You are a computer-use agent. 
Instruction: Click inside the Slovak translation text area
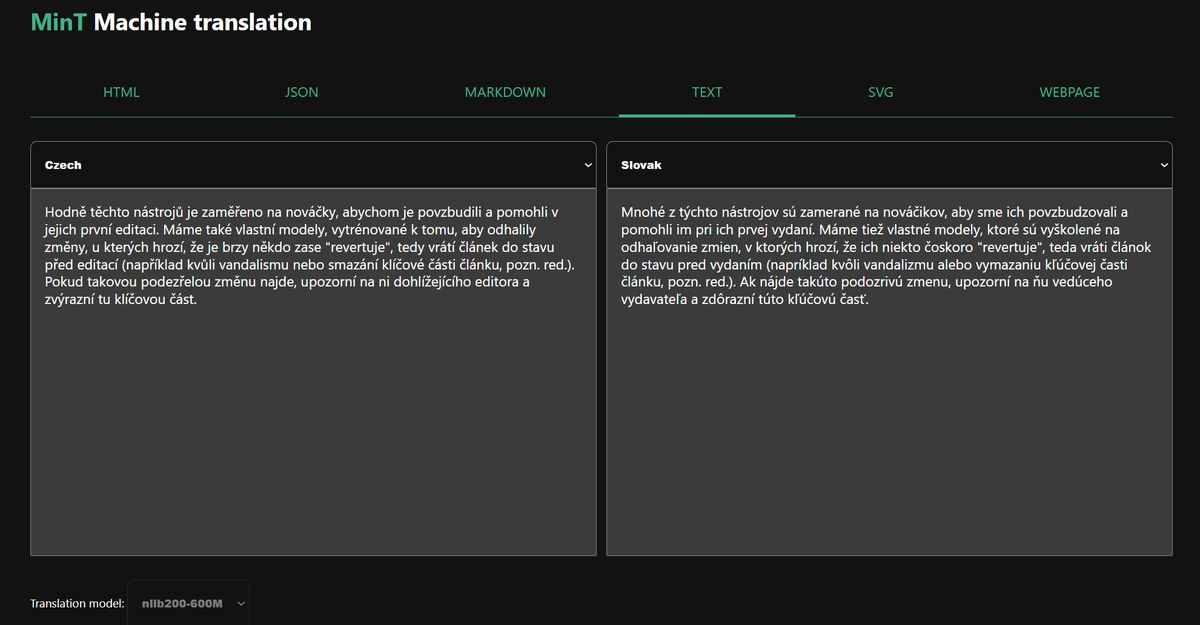(x=889, y=372)
